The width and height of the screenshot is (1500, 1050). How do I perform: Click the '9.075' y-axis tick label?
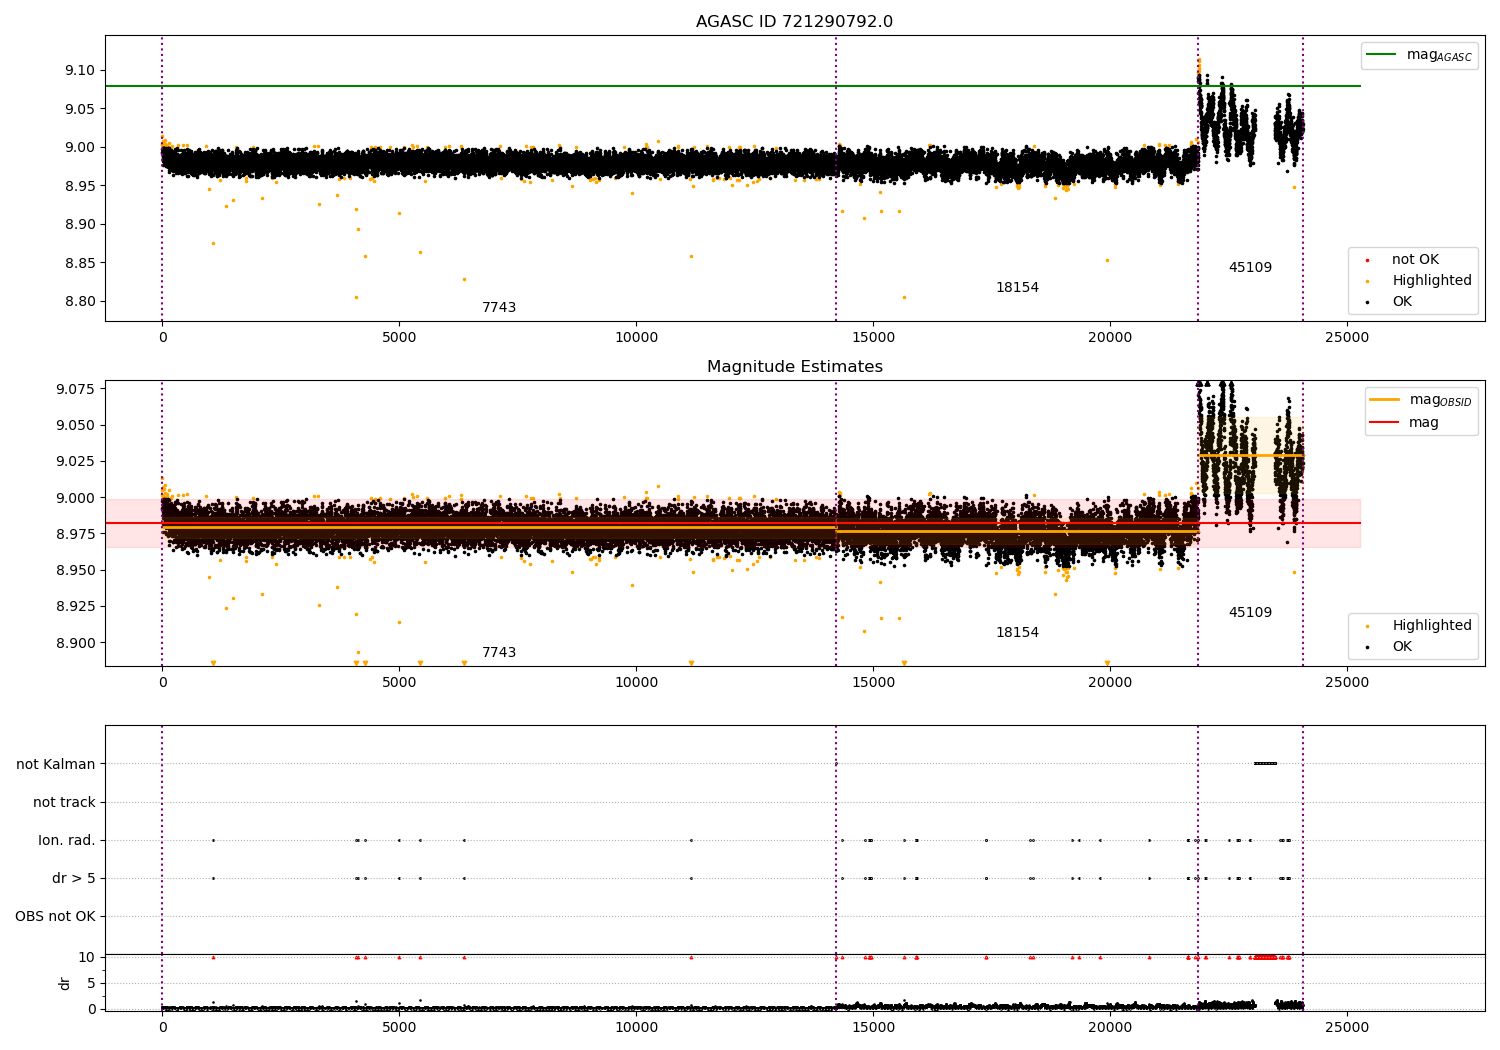point(78,389)
